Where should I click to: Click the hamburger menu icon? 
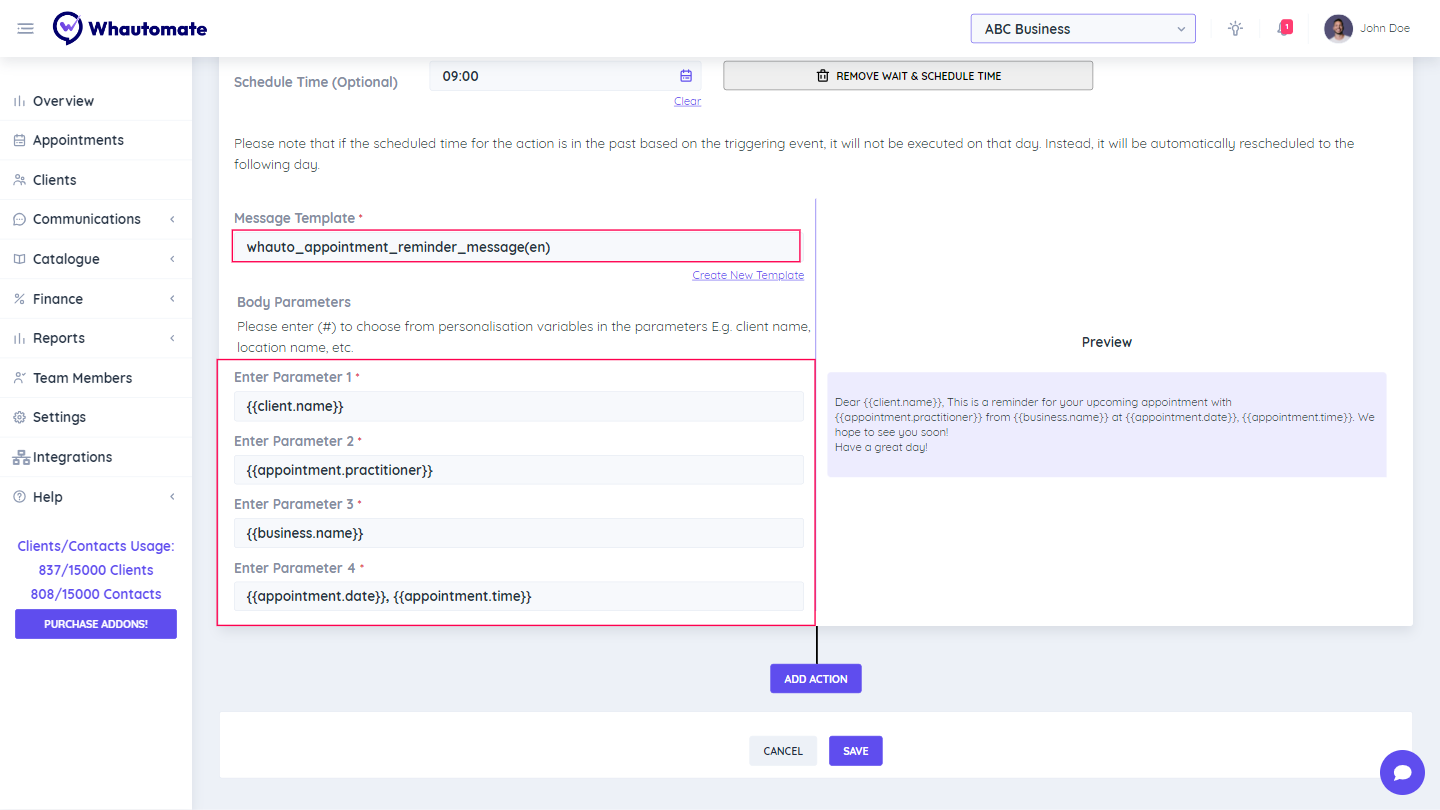[26, 29]
